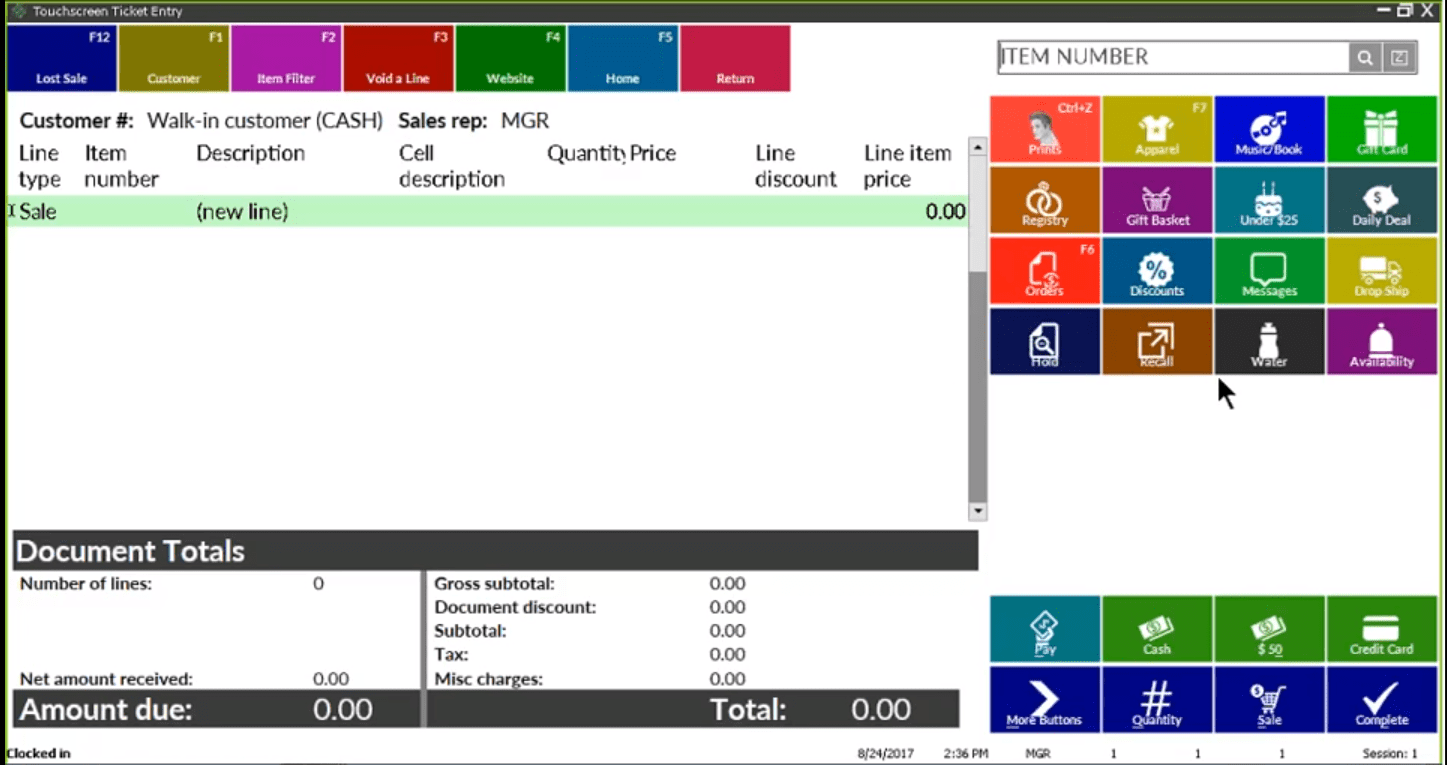Open the Music/Book category tile
The image size is (1447, 765).
tap(1269, 130)
